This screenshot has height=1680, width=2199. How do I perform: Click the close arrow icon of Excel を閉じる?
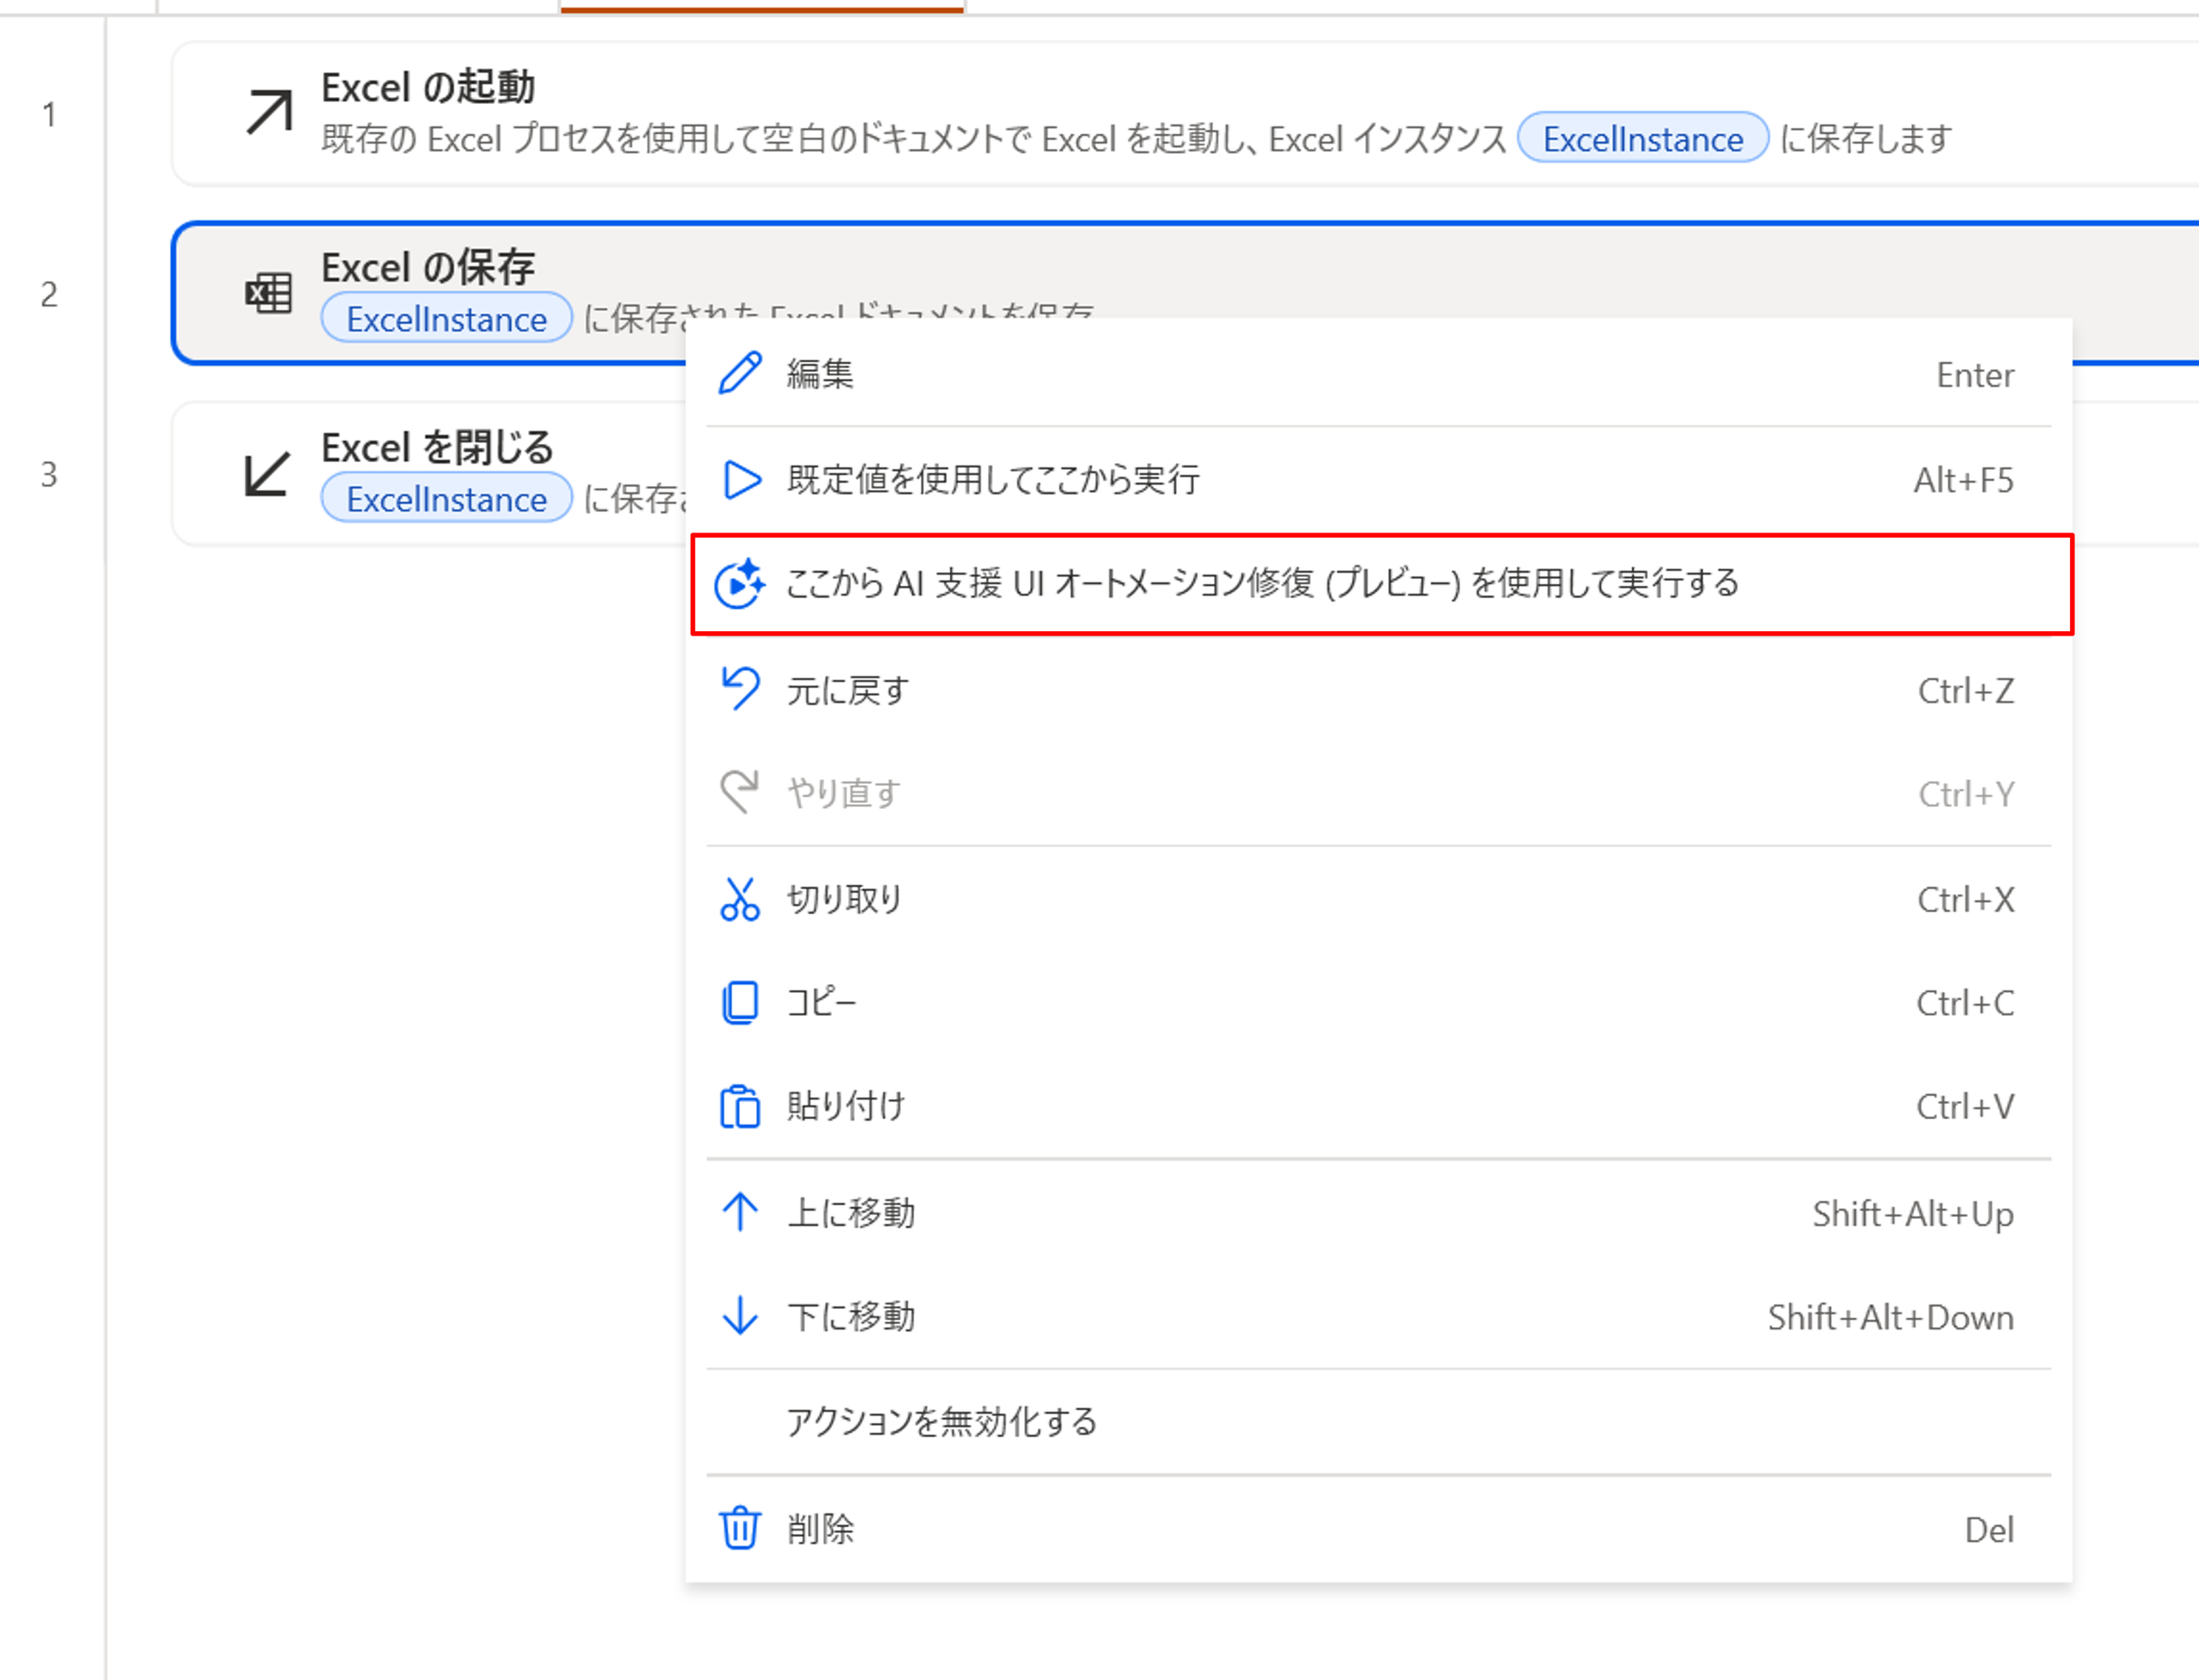click(267, 473)
